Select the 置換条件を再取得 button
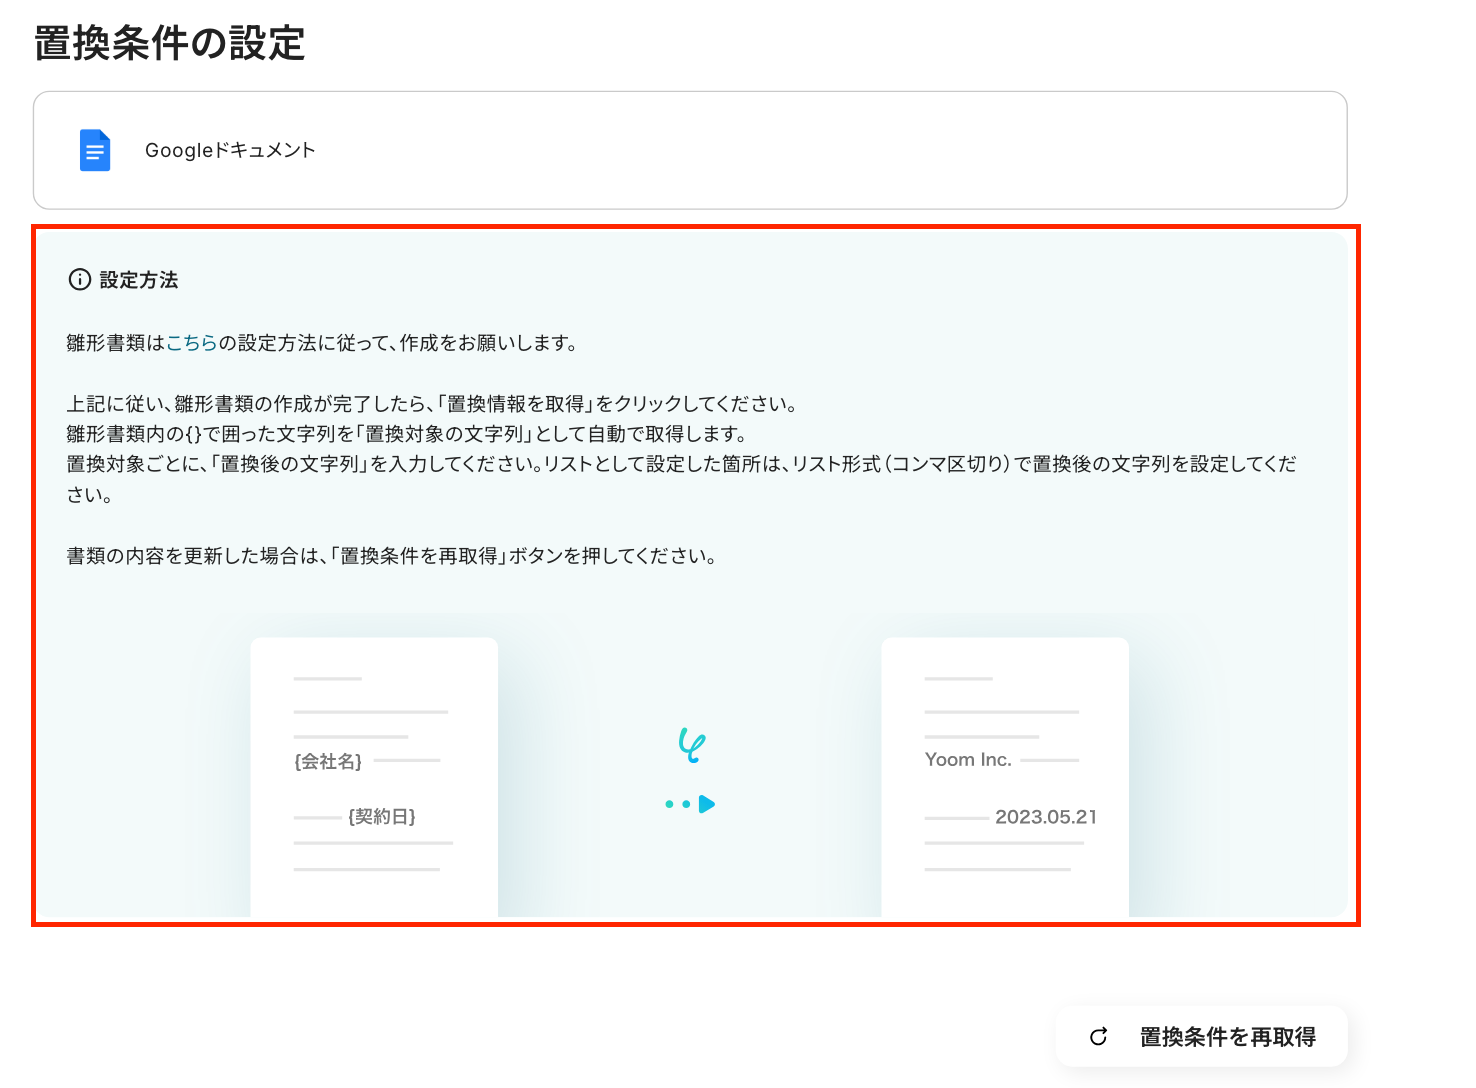Image resolution: width=1476 pixels, height=1088 pixels. (x=1201, y=1037)
